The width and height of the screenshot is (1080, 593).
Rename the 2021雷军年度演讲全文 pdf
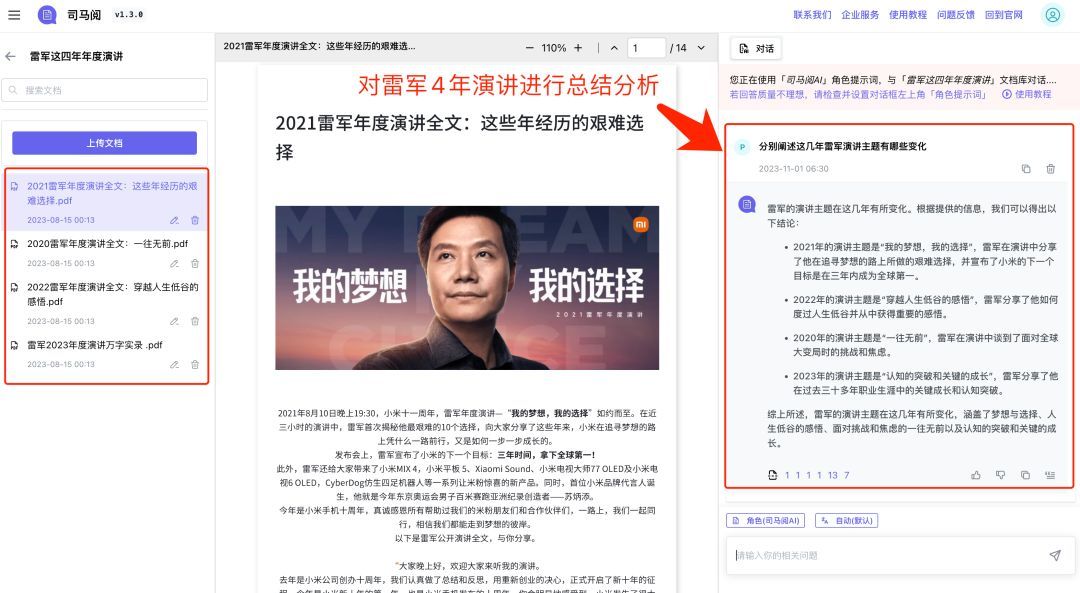coord(174,220)
